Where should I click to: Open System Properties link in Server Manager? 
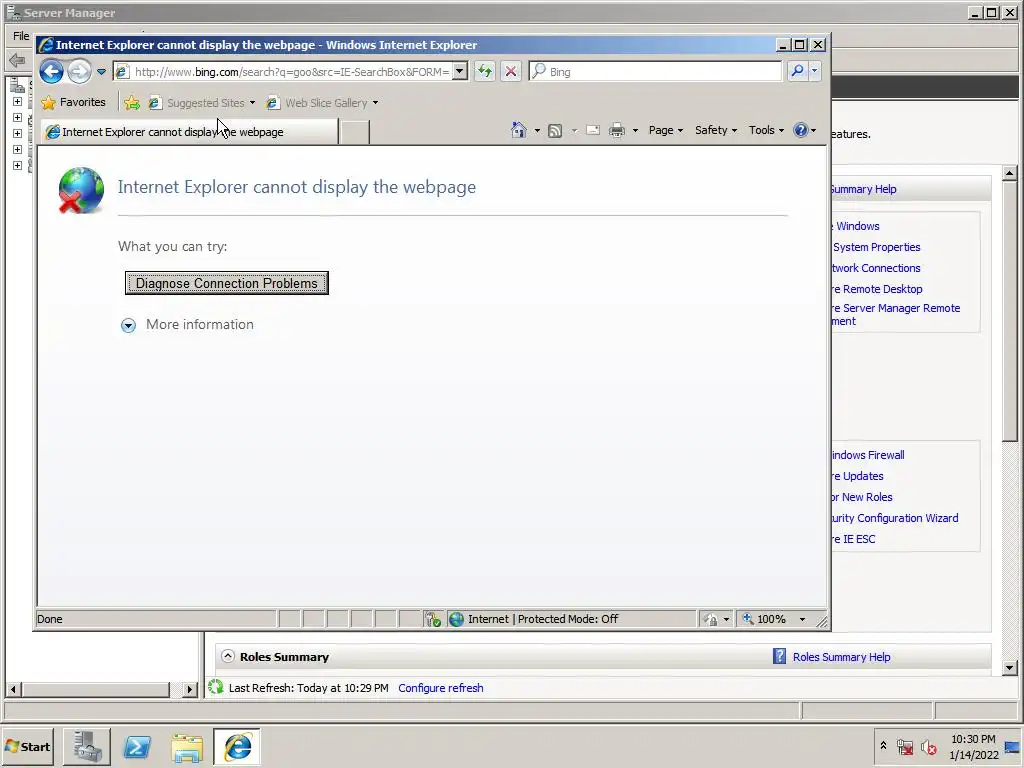(876, 247)
